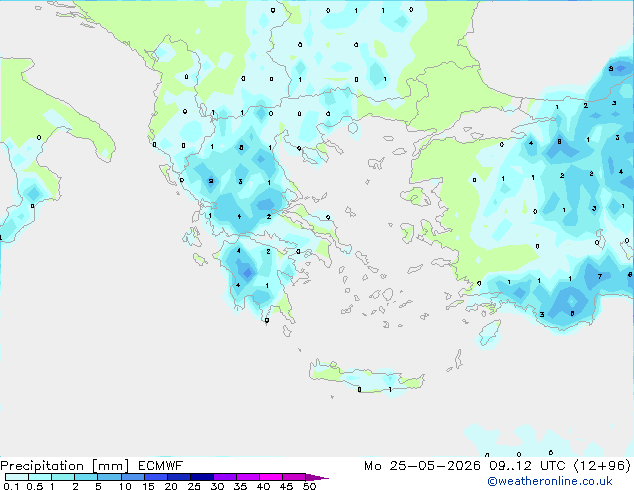The image size is (634, 490).
Task: Pick the 15–20 mm legend color swatch
Action: pos(156,477)
